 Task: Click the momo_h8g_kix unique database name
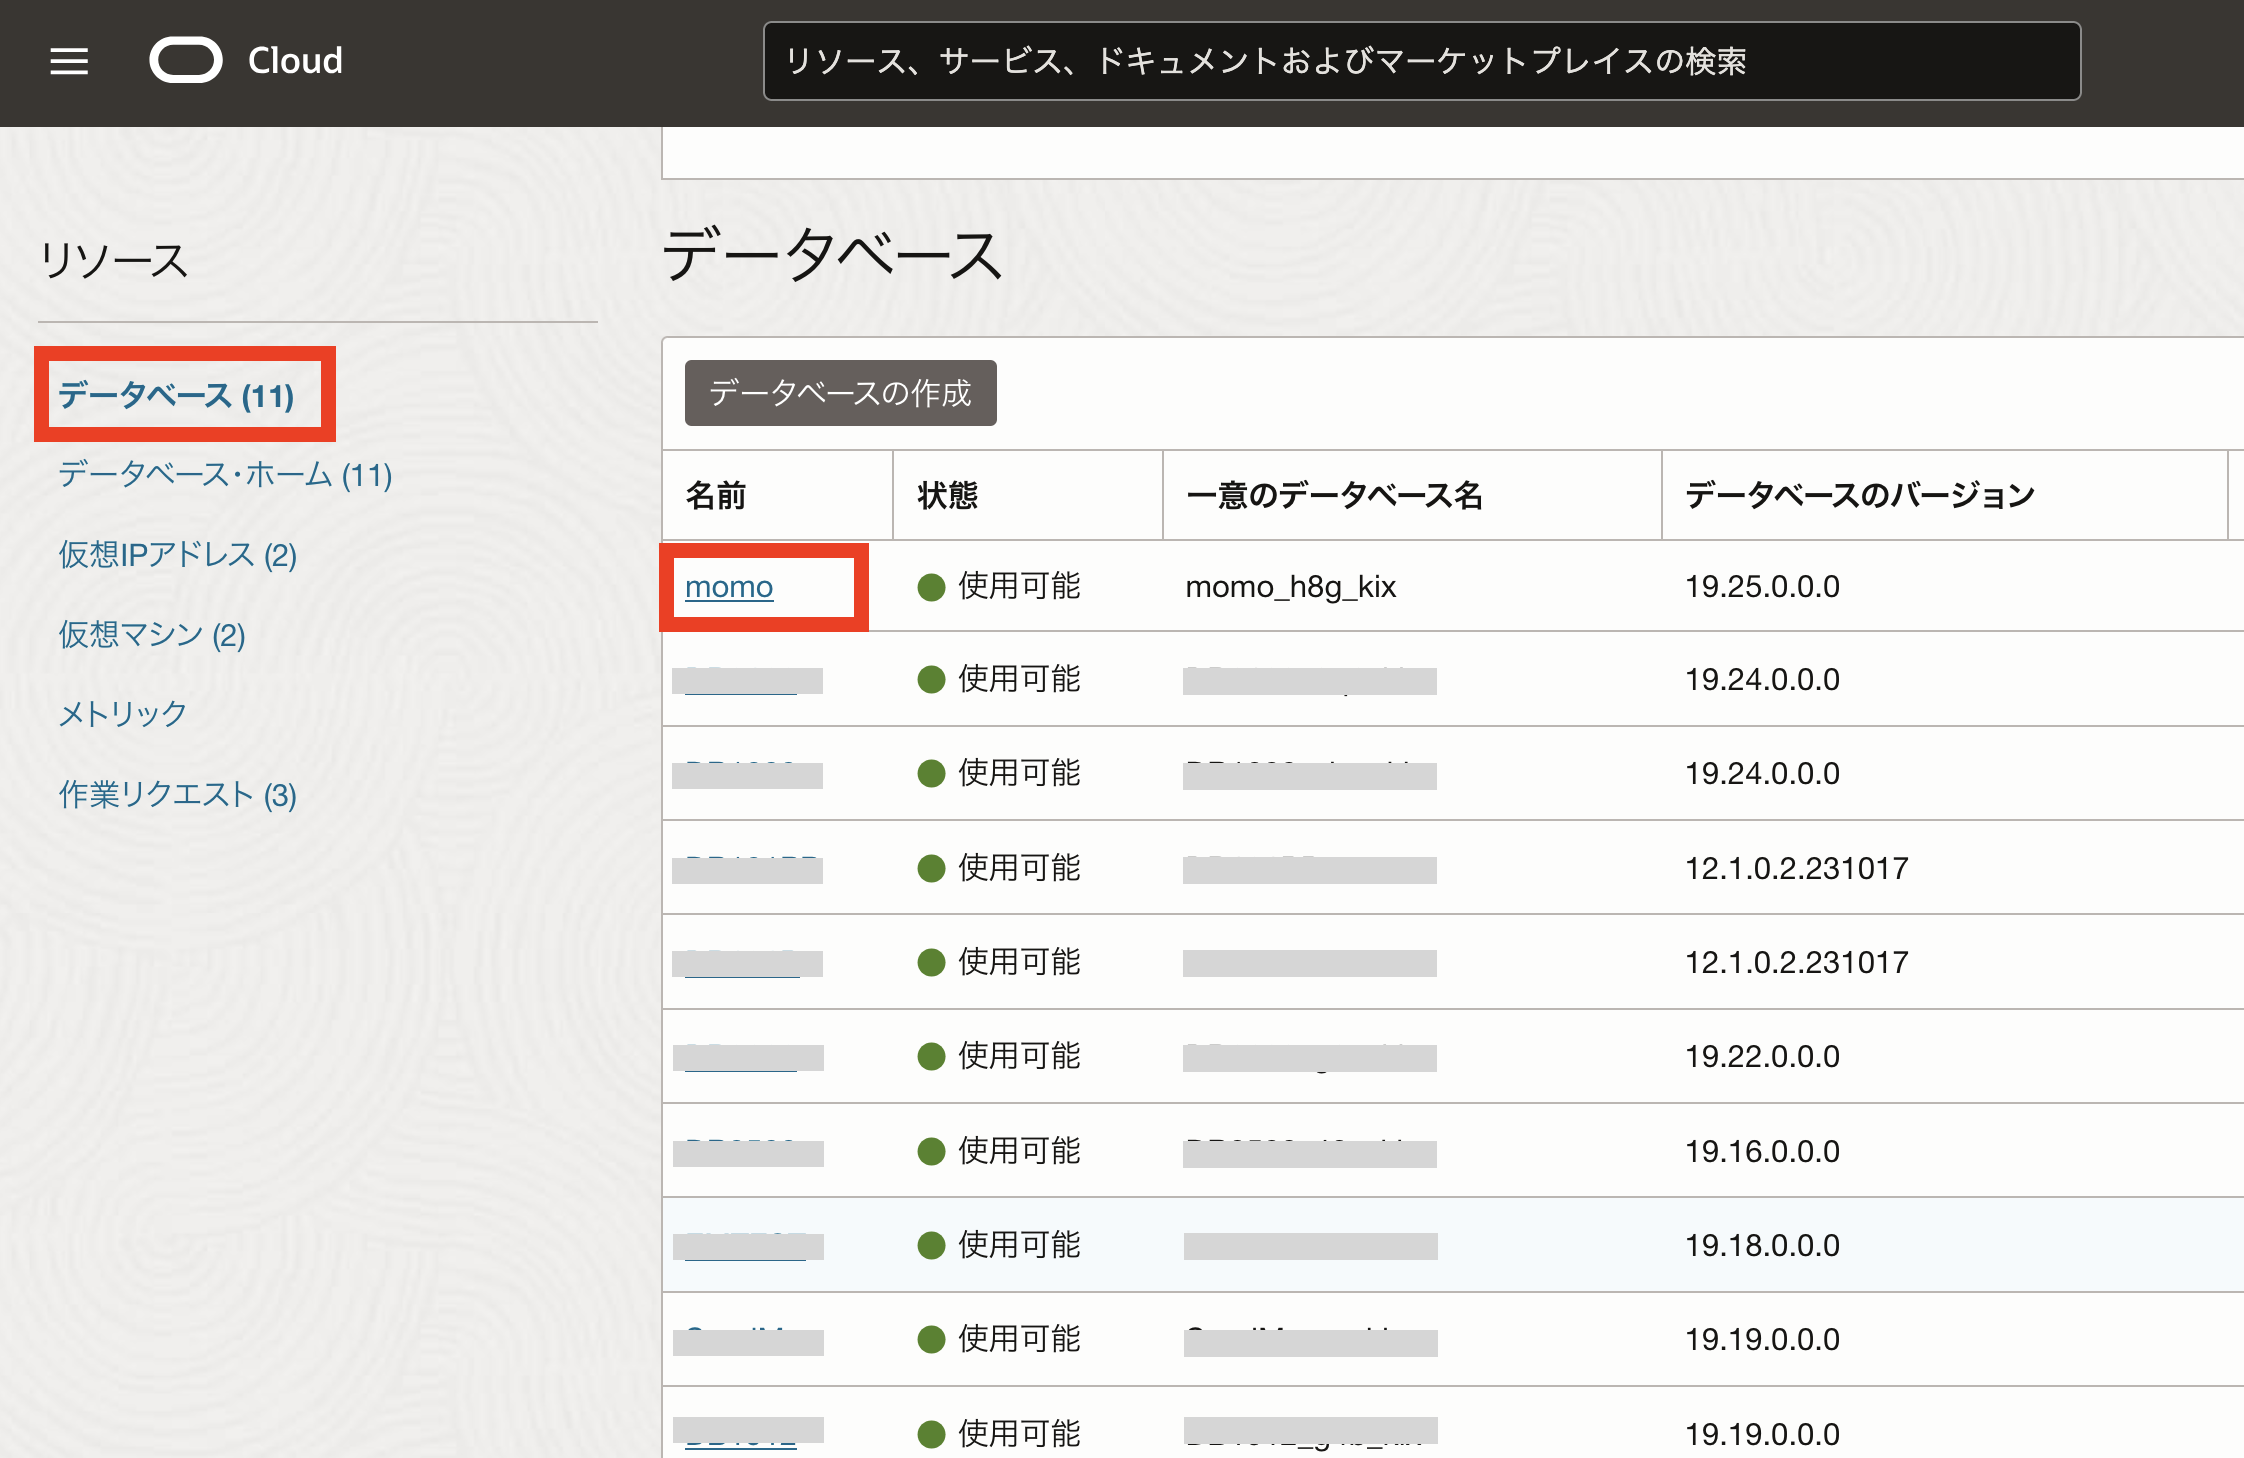(1290, 587)
